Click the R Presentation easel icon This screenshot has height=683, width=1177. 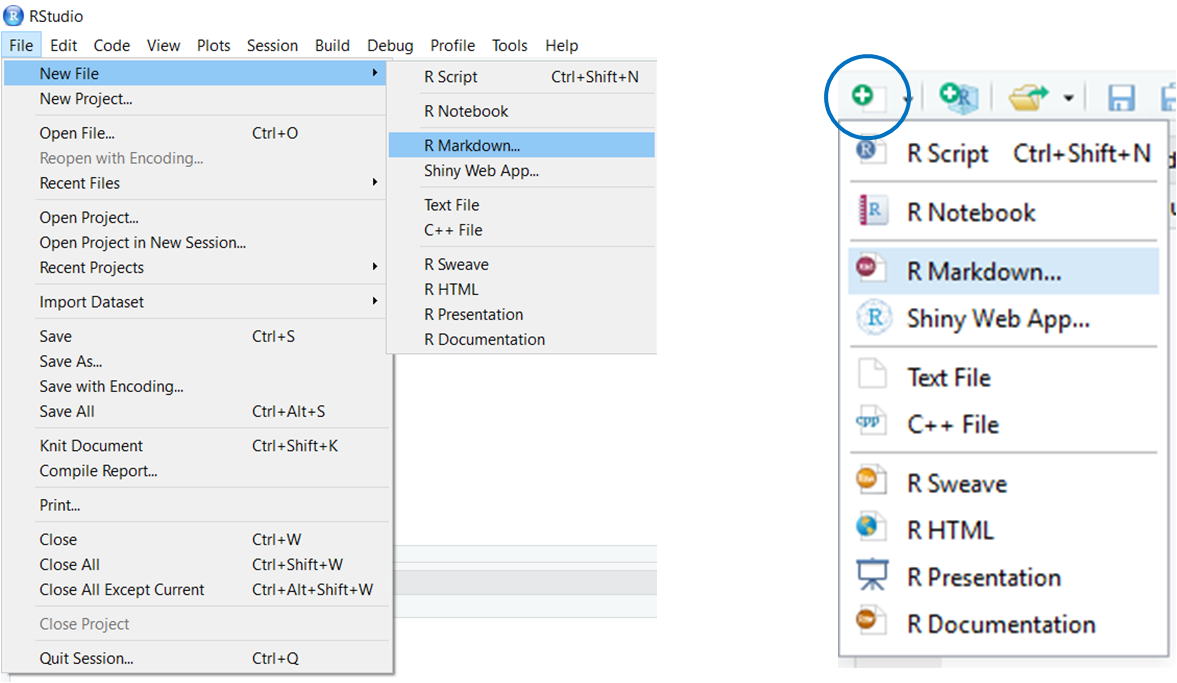pyautogui.click(x=872, y=577)
